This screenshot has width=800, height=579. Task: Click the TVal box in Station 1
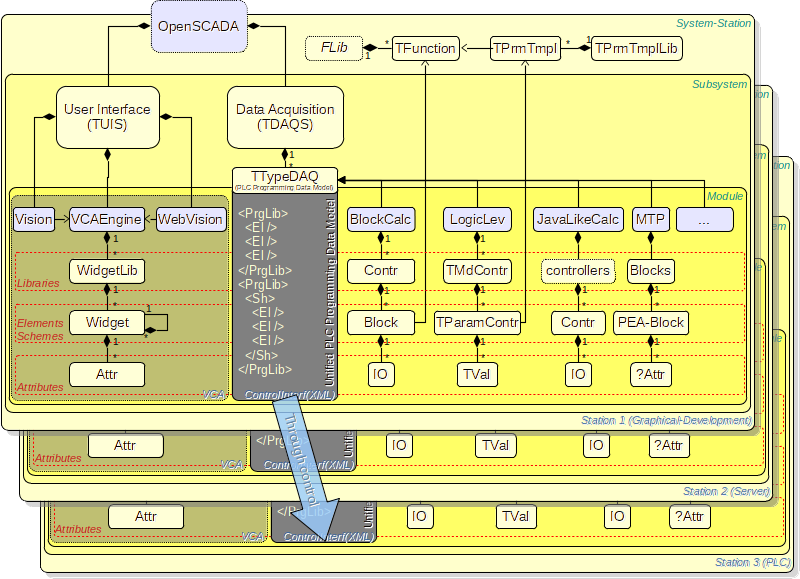point(477,374)
